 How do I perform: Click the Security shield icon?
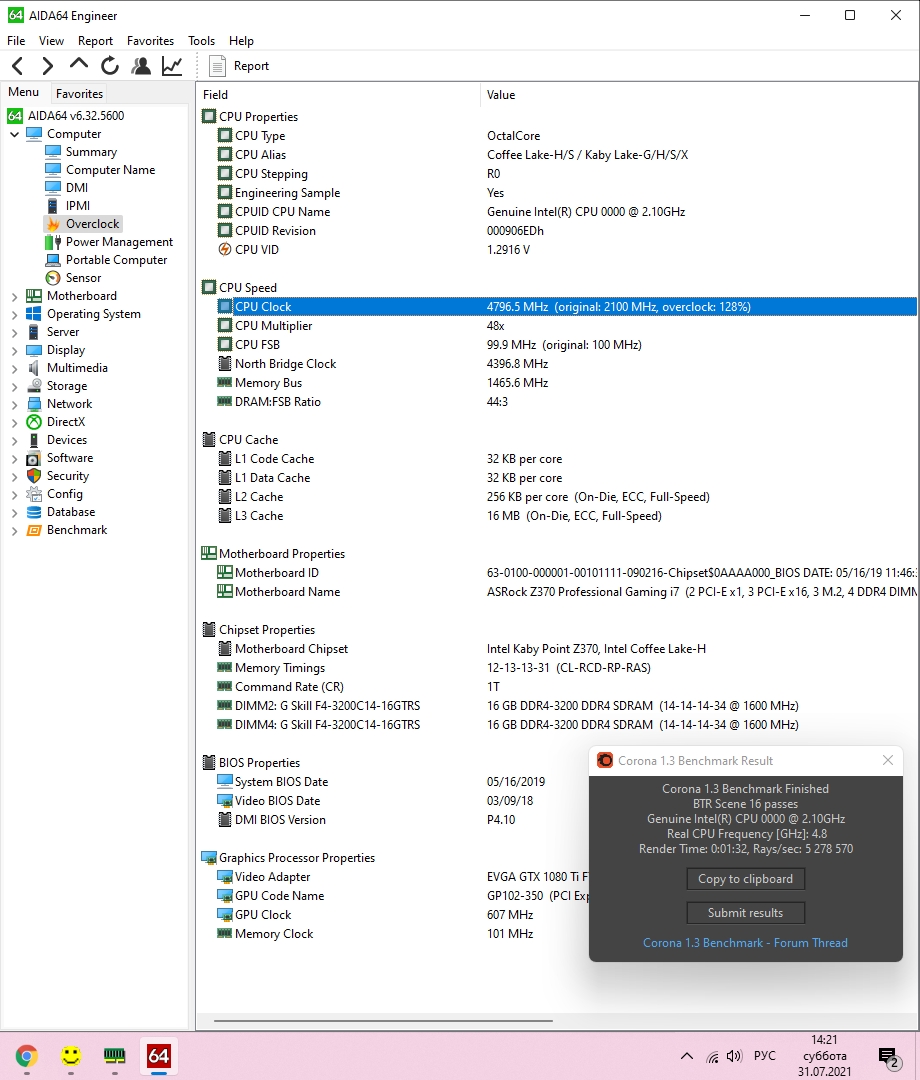click(x=34, y=476)
